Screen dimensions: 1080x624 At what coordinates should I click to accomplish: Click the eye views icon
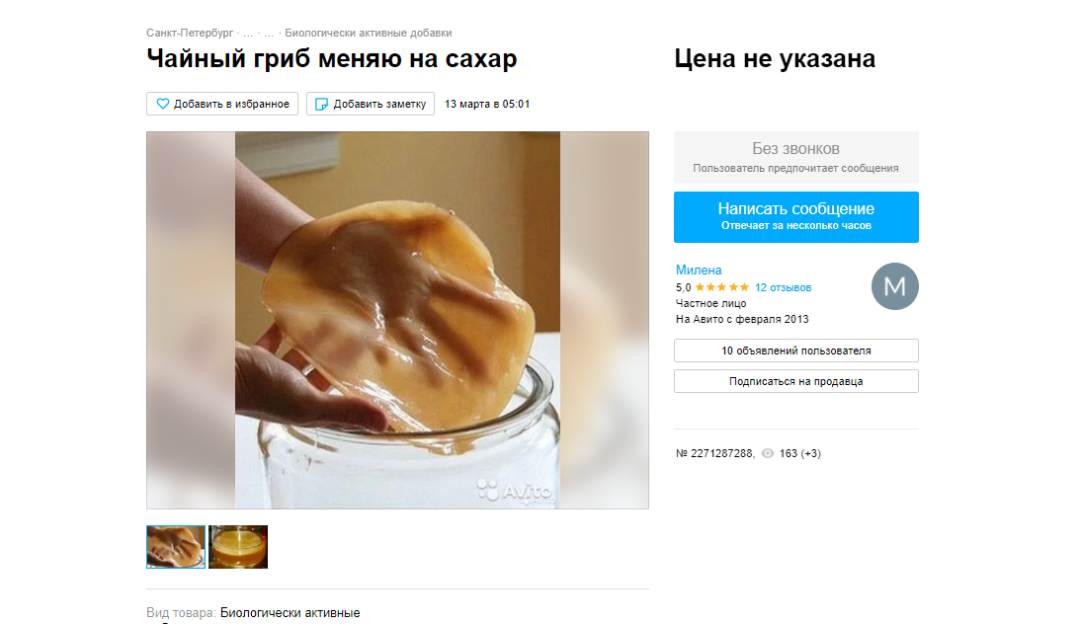coord(767,453)
